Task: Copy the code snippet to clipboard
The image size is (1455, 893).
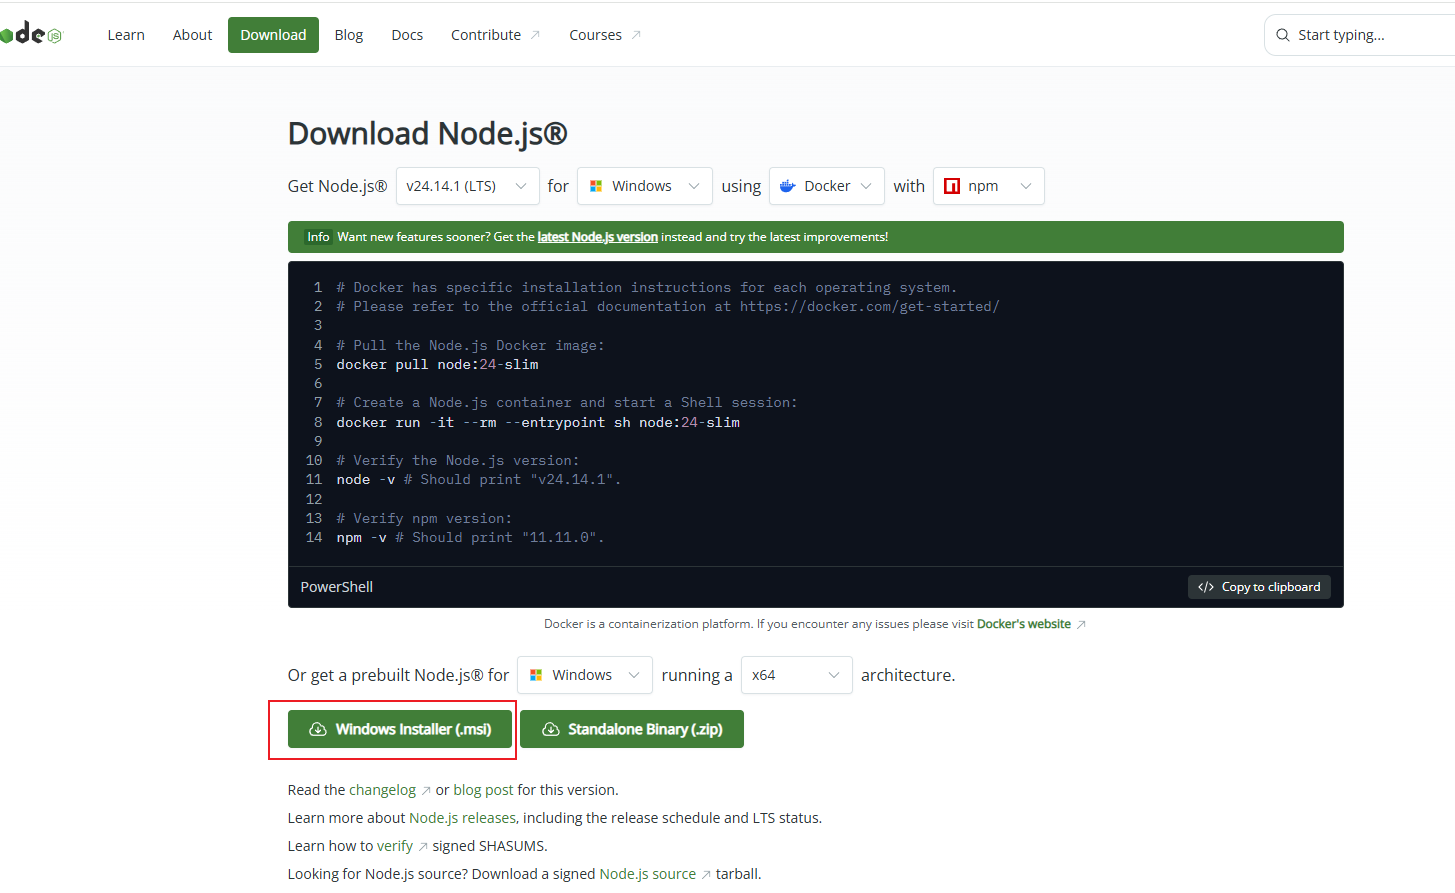Action: point(1259,587)
